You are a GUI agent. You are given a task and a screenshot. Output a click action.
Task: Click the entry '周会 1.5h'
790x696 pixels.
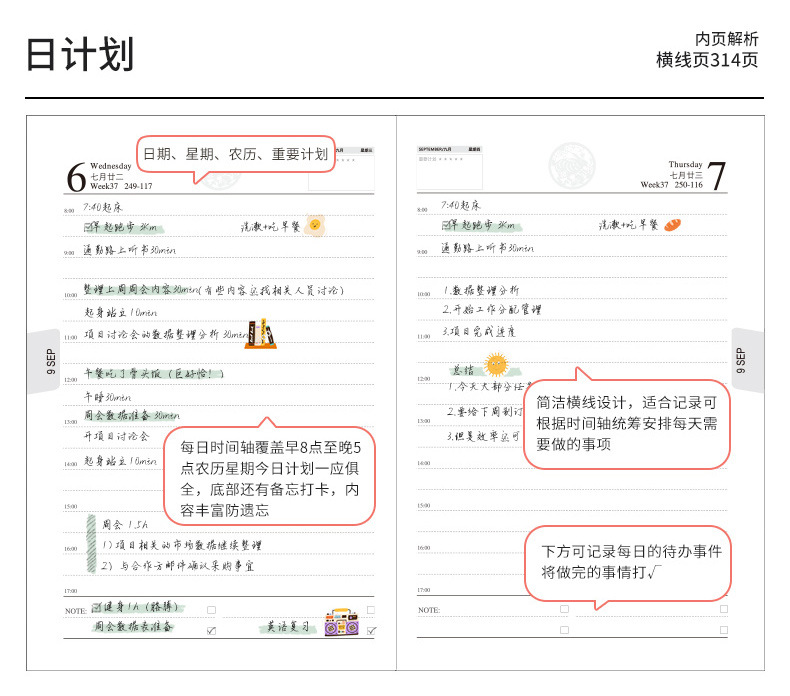point(125,525)
